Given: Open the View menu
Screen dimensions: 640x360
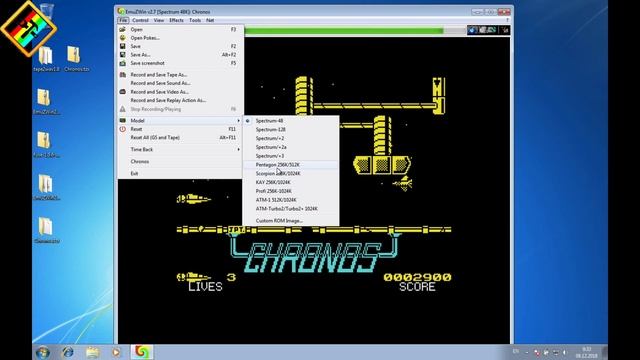Looking at the screenshot, I should pyautogui.click(x=159, y=20).
